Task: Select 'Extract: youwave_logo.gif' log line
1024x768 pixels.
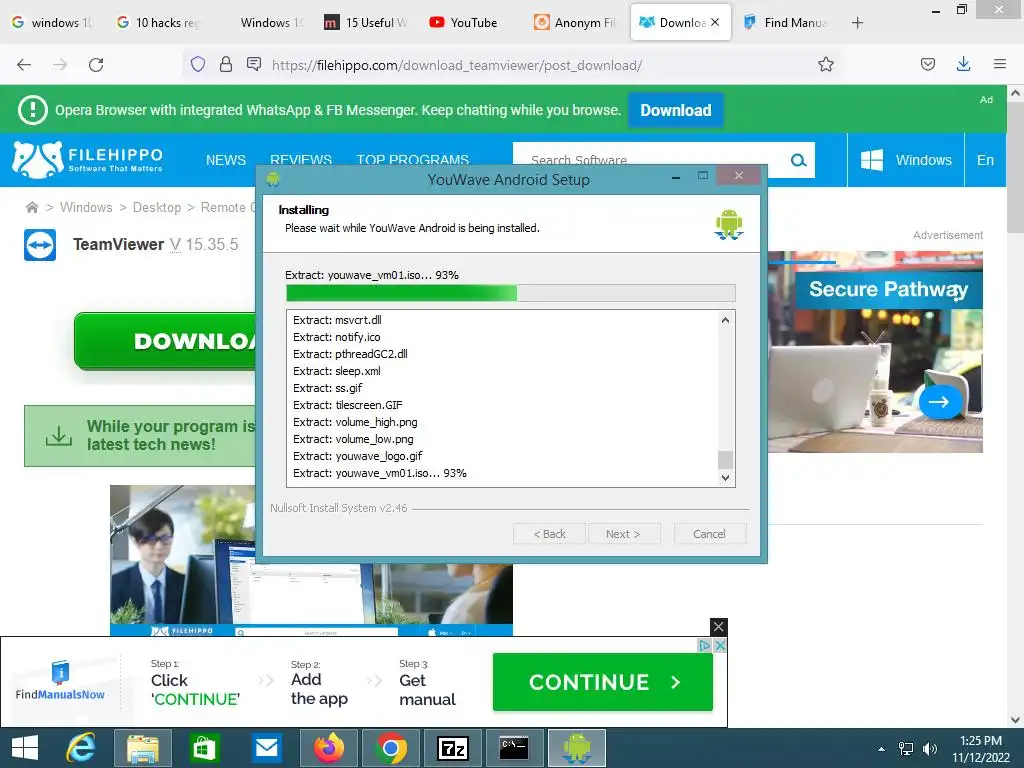Action: 357,456
